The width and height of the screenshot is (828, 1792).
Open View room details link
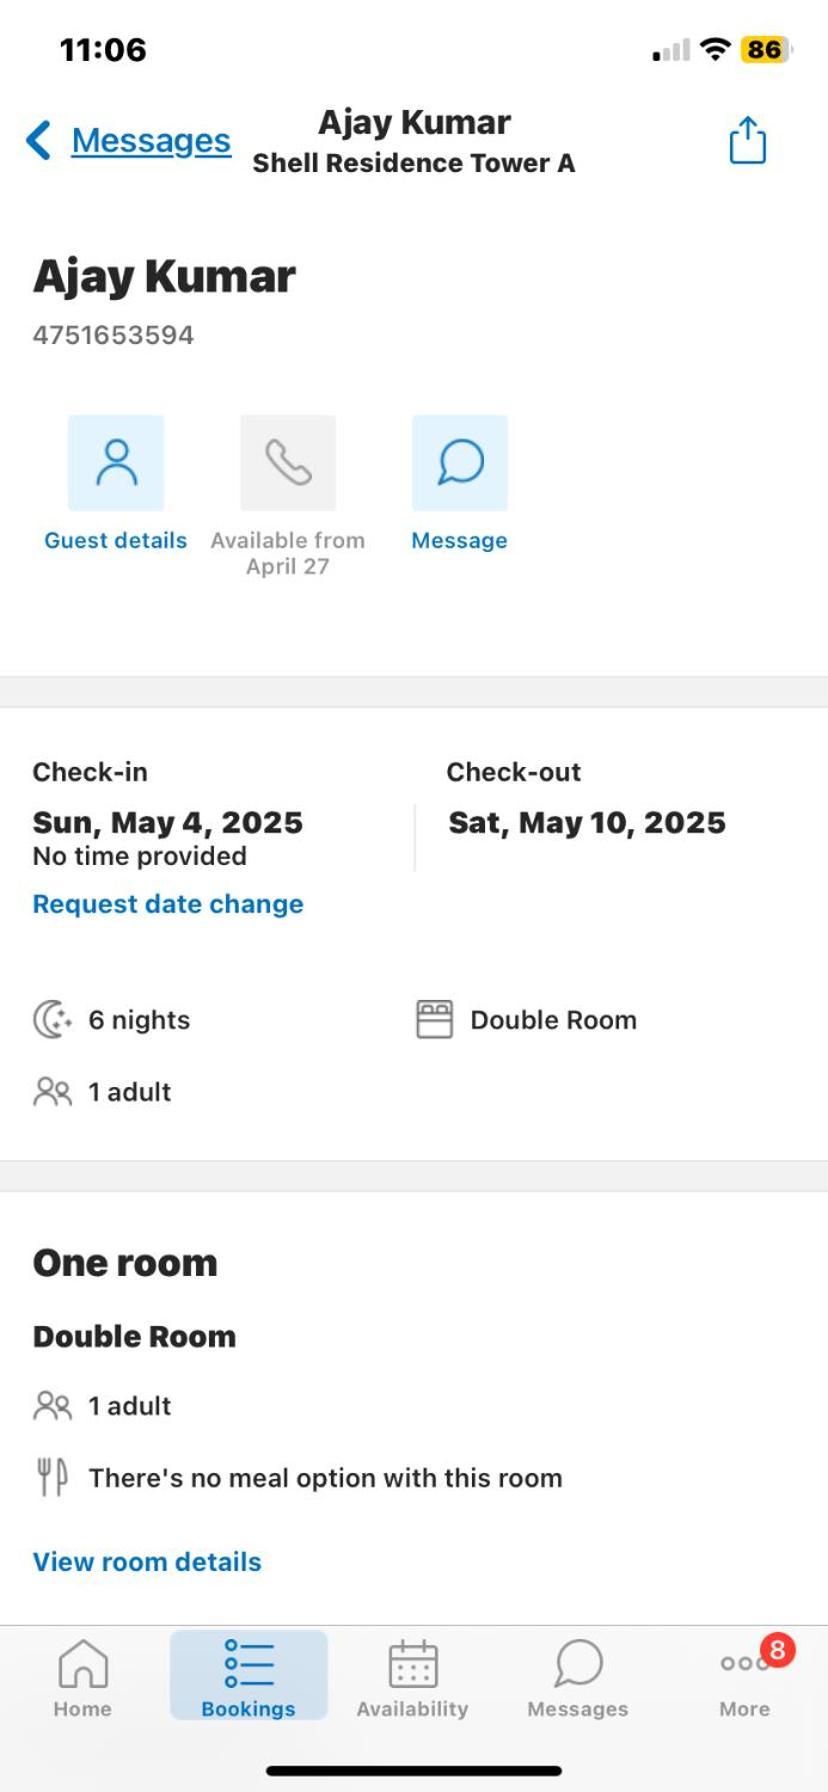[147, 1562]
